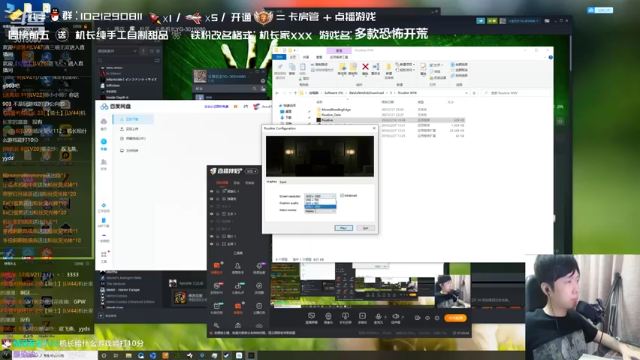
Task: Click the blue Help icon in Explorer
Action: (551, 57)
